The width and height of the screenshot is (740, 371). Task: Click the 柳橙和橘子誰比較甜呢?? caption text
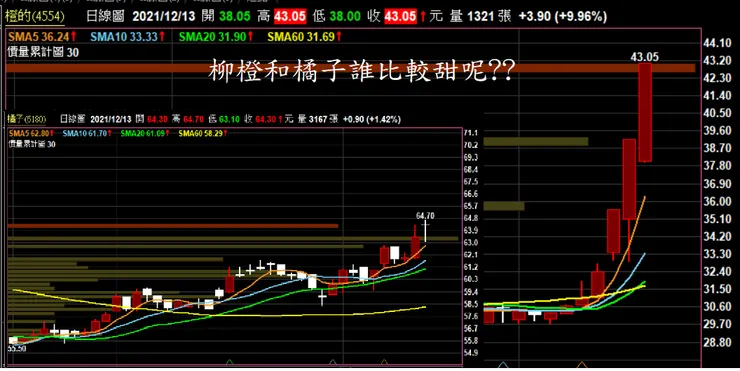(361, 72)
